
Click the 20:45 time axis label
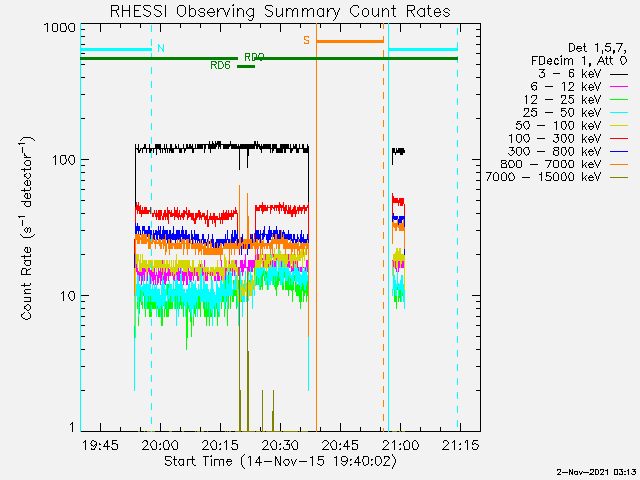point(340,444)
